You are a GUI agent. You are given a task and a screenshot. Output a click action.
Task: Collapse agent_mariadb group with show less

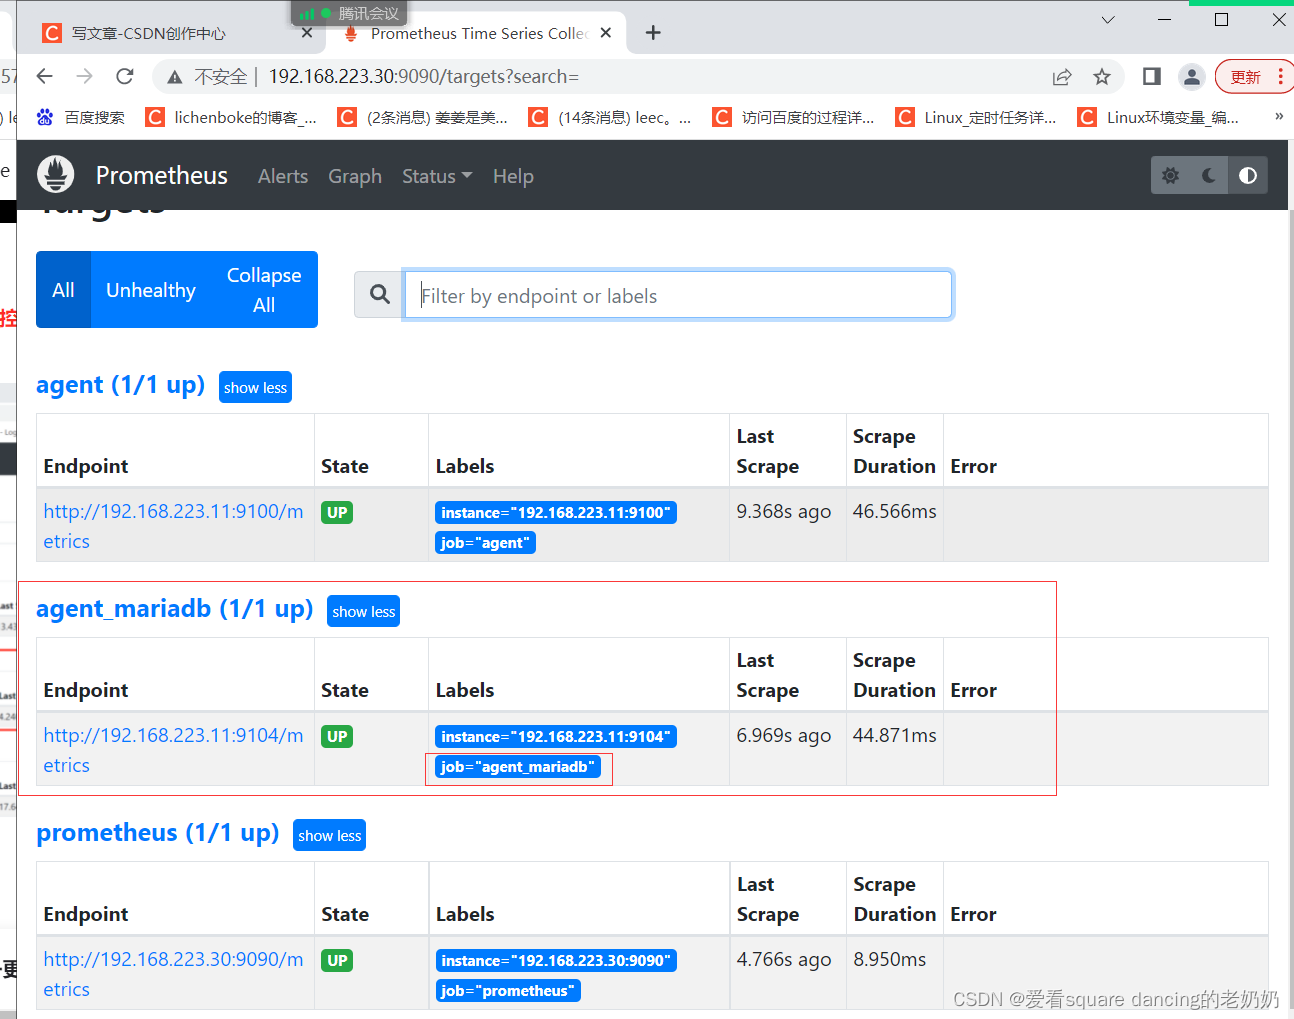coord(363,611)
